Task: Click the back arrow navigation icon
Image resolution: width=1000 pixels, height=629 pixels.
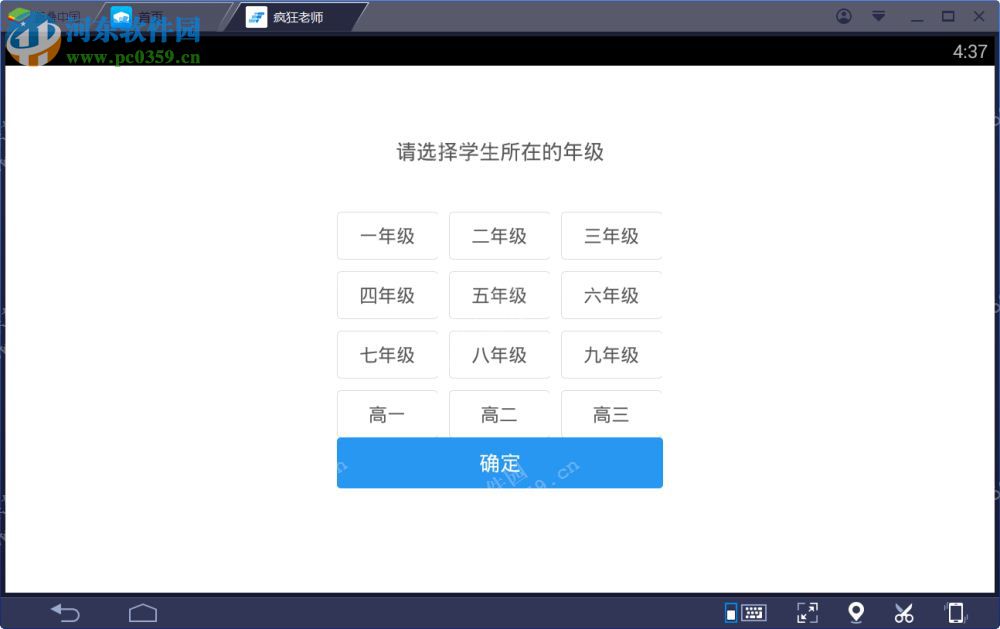Action: pos(65,612)
